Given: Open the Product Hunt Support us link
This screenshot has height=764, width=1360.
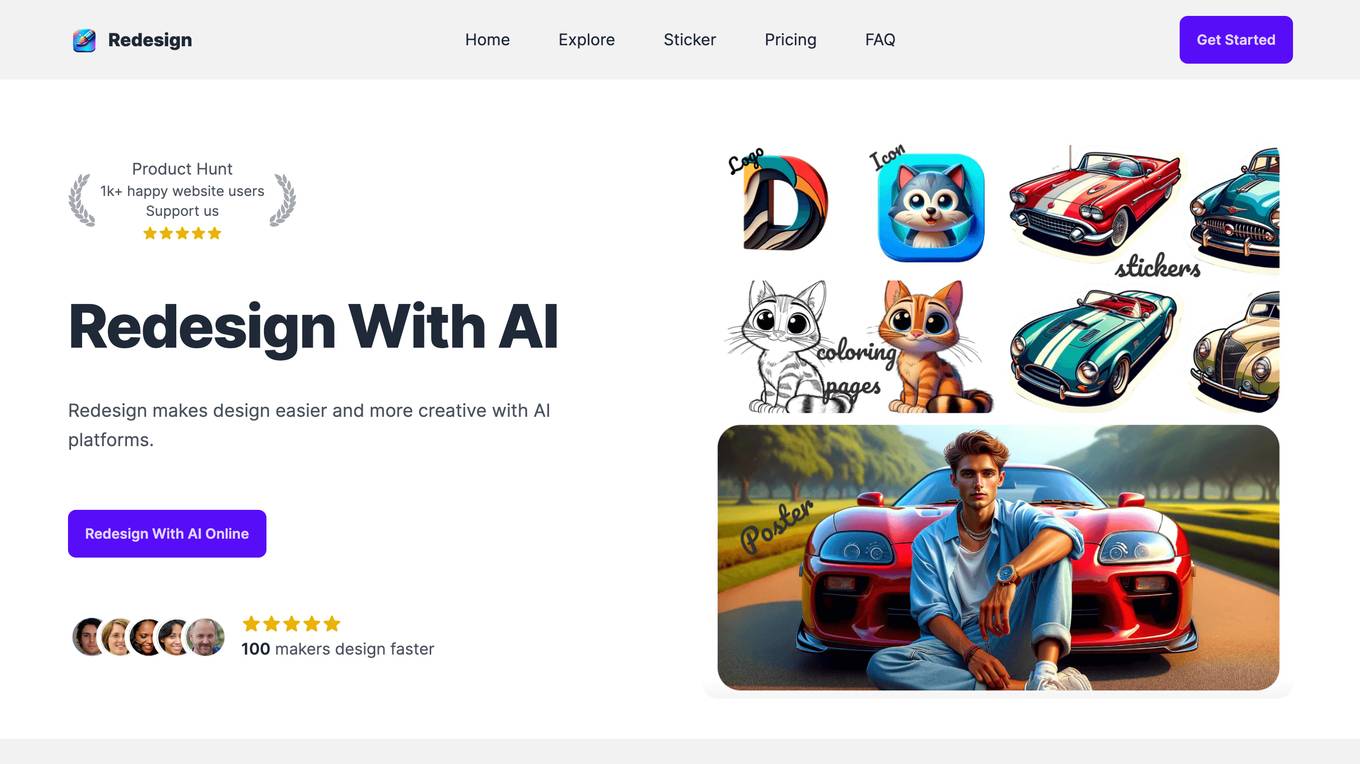Looking at the screenshot, I should pyautogui.click(x=182, y=211).
